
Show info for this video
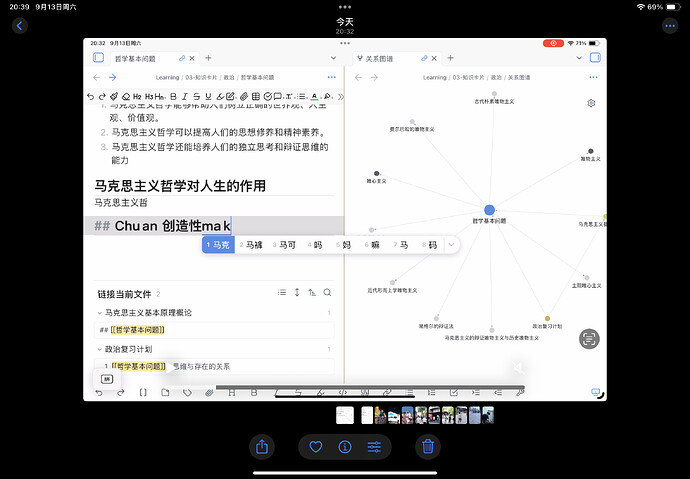point(345,447)
